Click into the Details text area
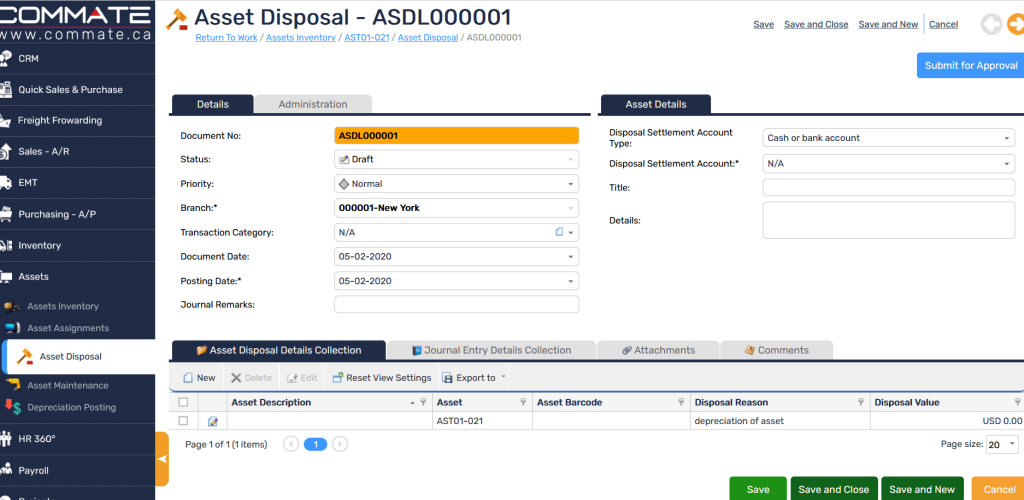This screenshot has height=500, width=1024. pos(889,220)
